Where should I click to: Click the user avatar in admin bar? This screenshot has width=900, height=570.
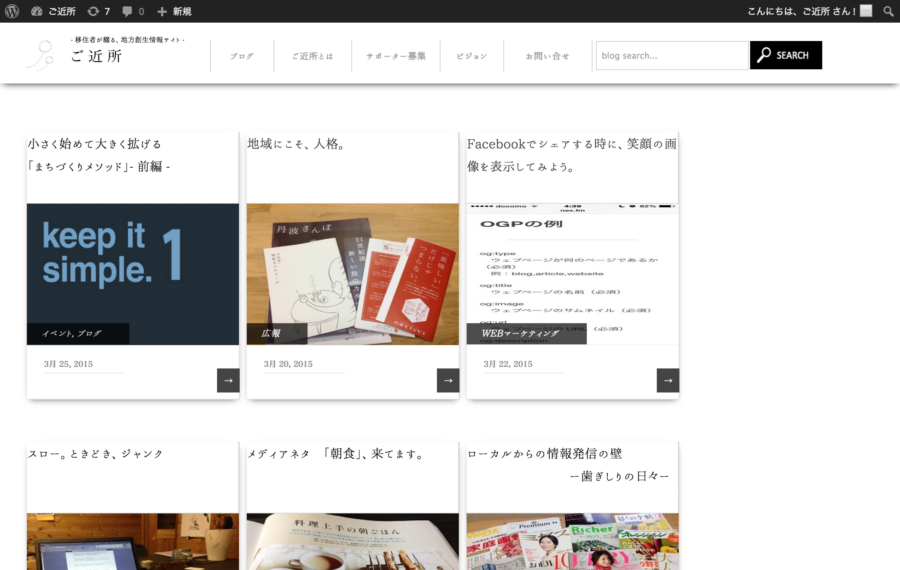click(866, 11)
